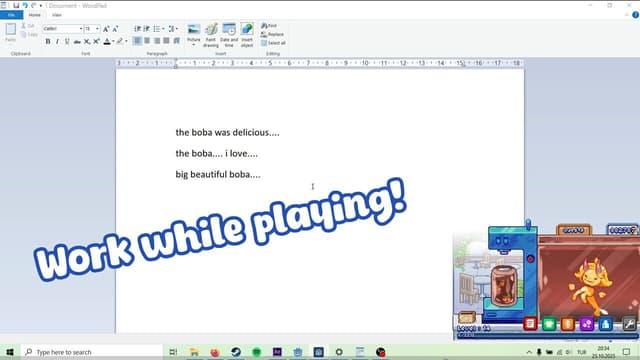Open the Customize Quick Access Toolbar arrow
Image resolution: width=640 pixels, height=360 pixels.
(x=41, y=6)
